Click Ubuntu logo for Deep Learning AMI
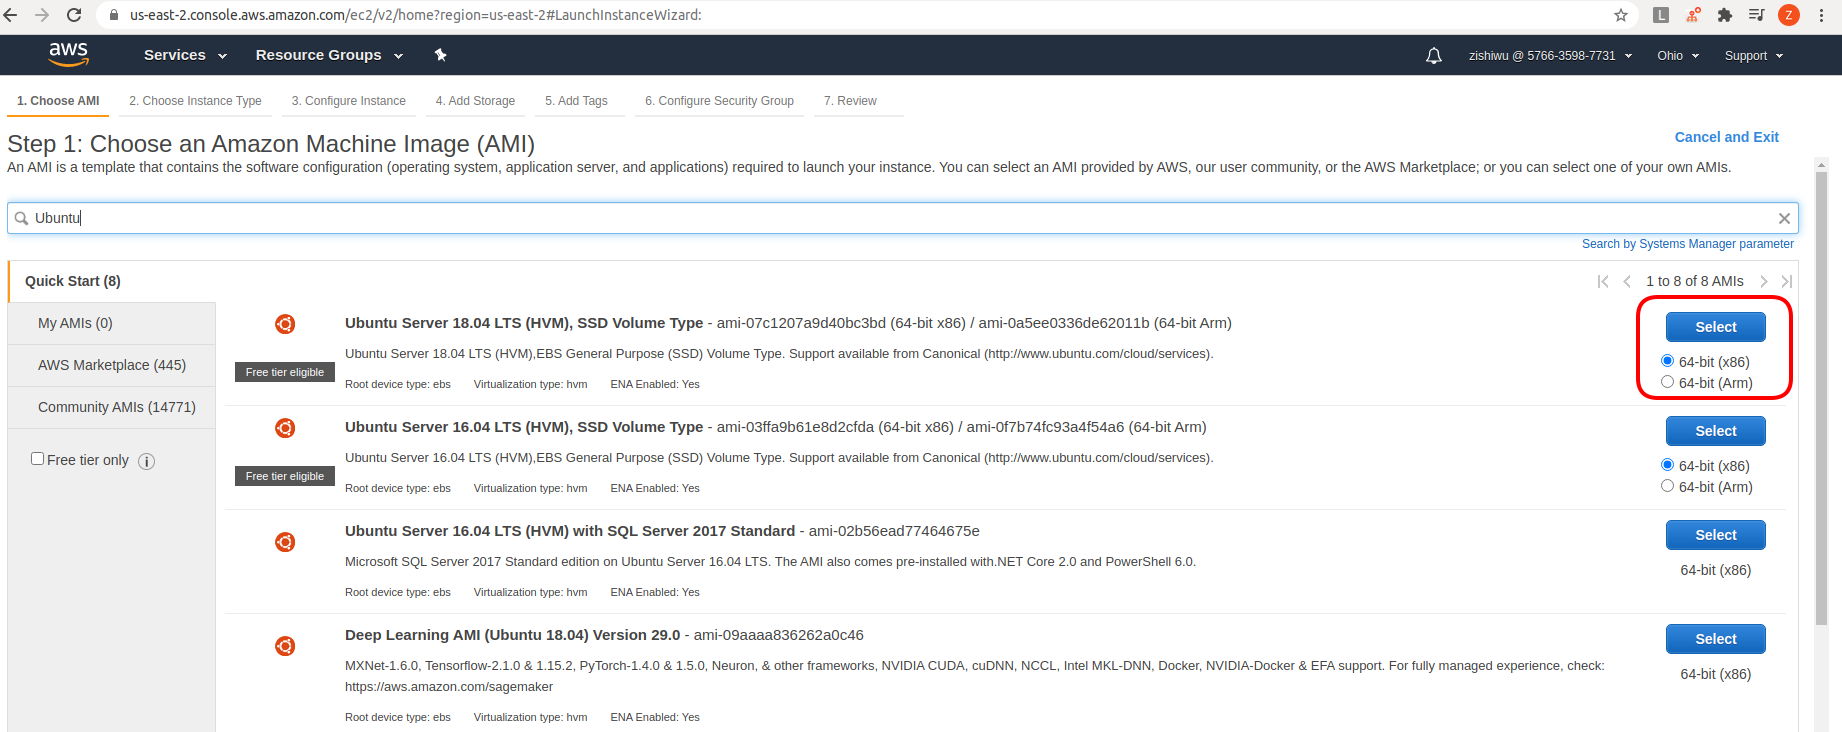The width and height of the screenshot is (1842, 732). 285,646
